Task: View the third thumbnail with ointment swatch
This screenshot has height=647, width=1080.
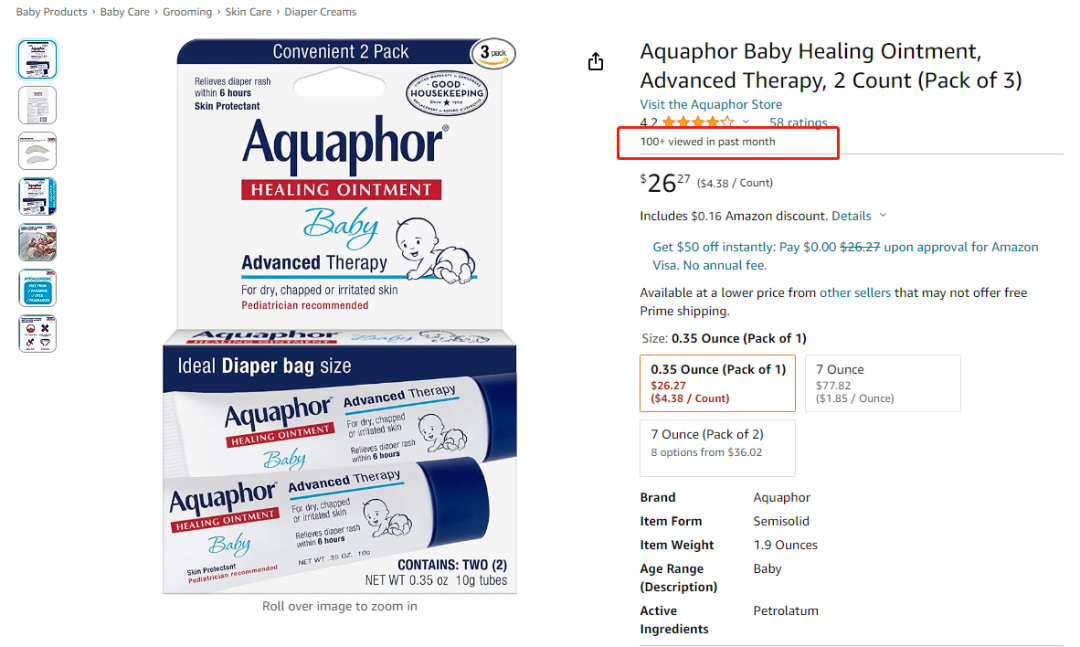Action: tap(37, 151)
